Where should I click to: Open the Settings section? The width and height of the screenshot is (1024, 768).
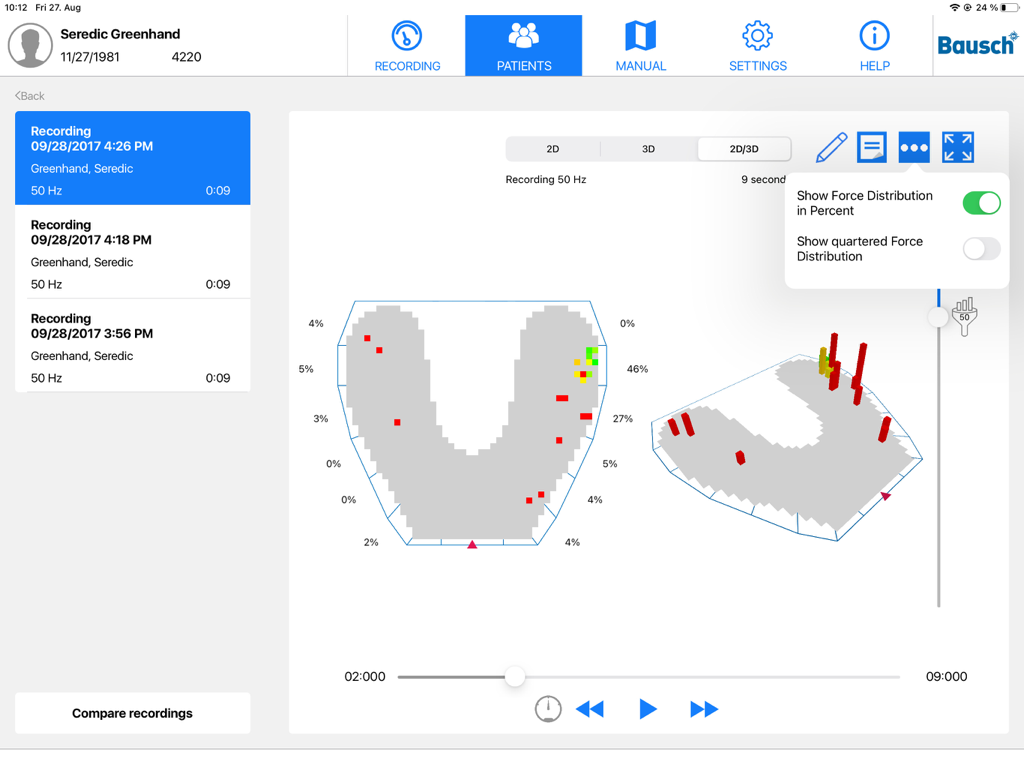(x=757, y=45)
